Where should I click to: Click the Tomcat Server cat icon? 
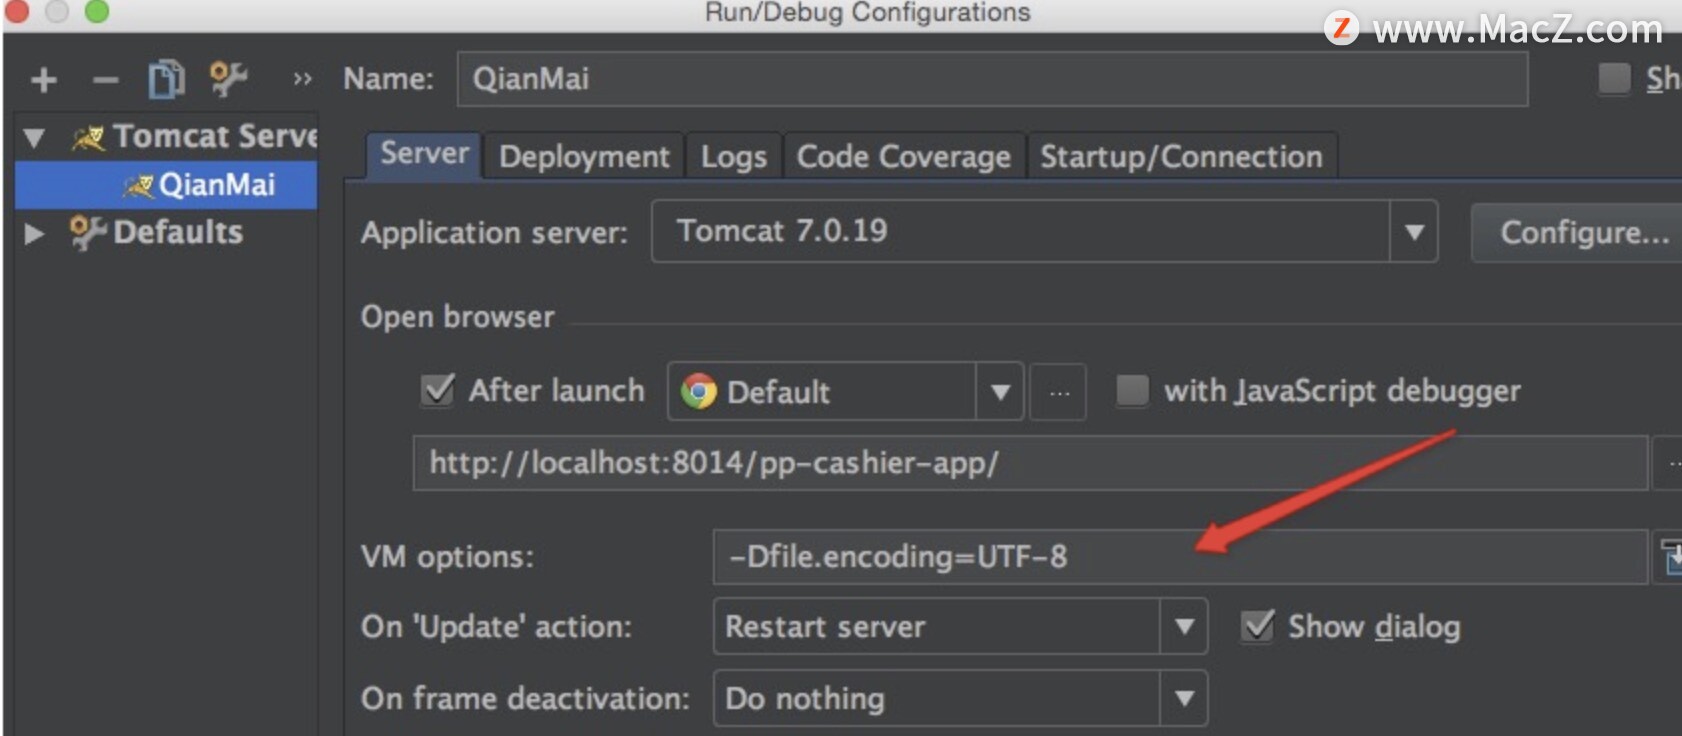[x=88, y=137]
